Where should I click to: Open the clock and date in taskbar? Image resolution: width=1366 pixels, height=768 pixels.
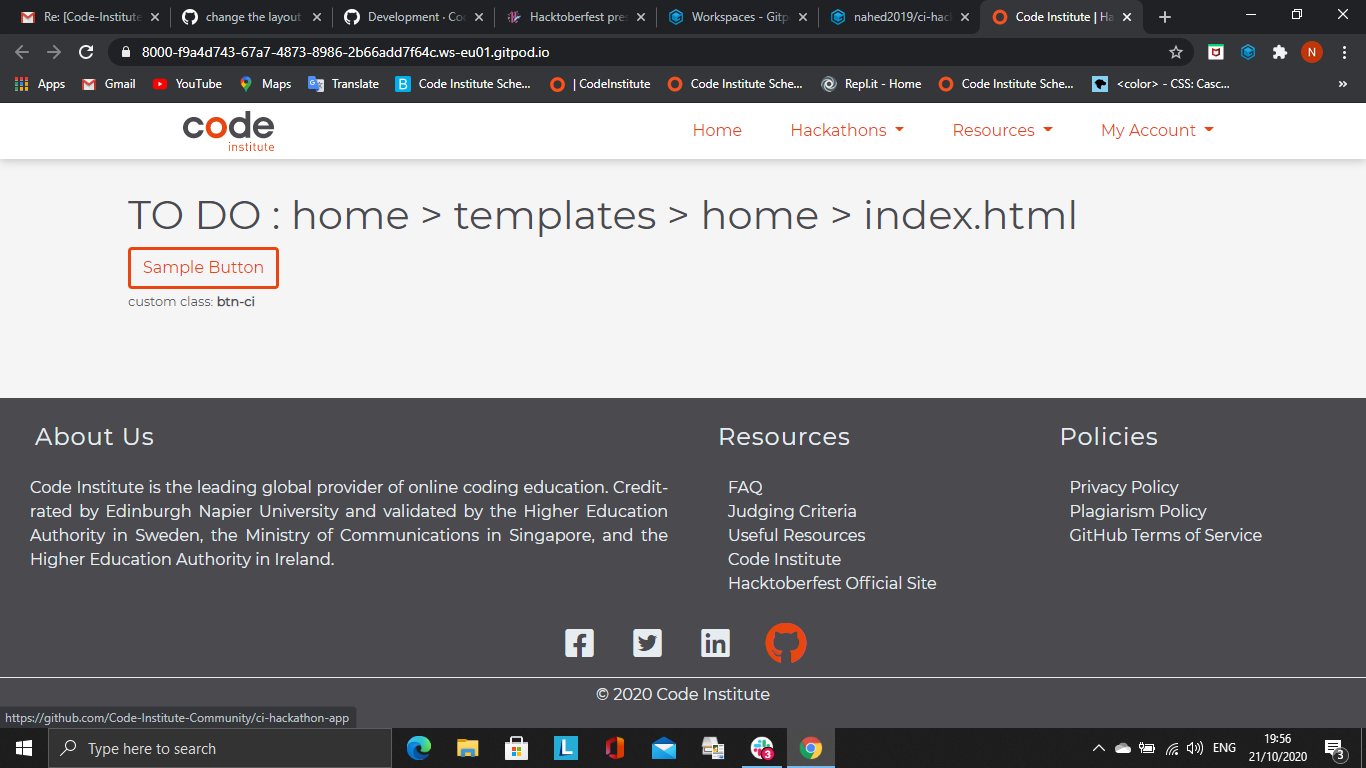pos(1277,748)
